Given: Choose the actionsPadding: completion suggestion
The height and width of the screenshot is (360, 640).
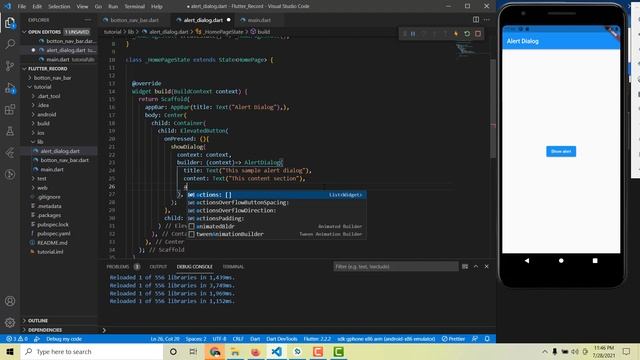Looking at the screenshot, I should click(276, 218).
